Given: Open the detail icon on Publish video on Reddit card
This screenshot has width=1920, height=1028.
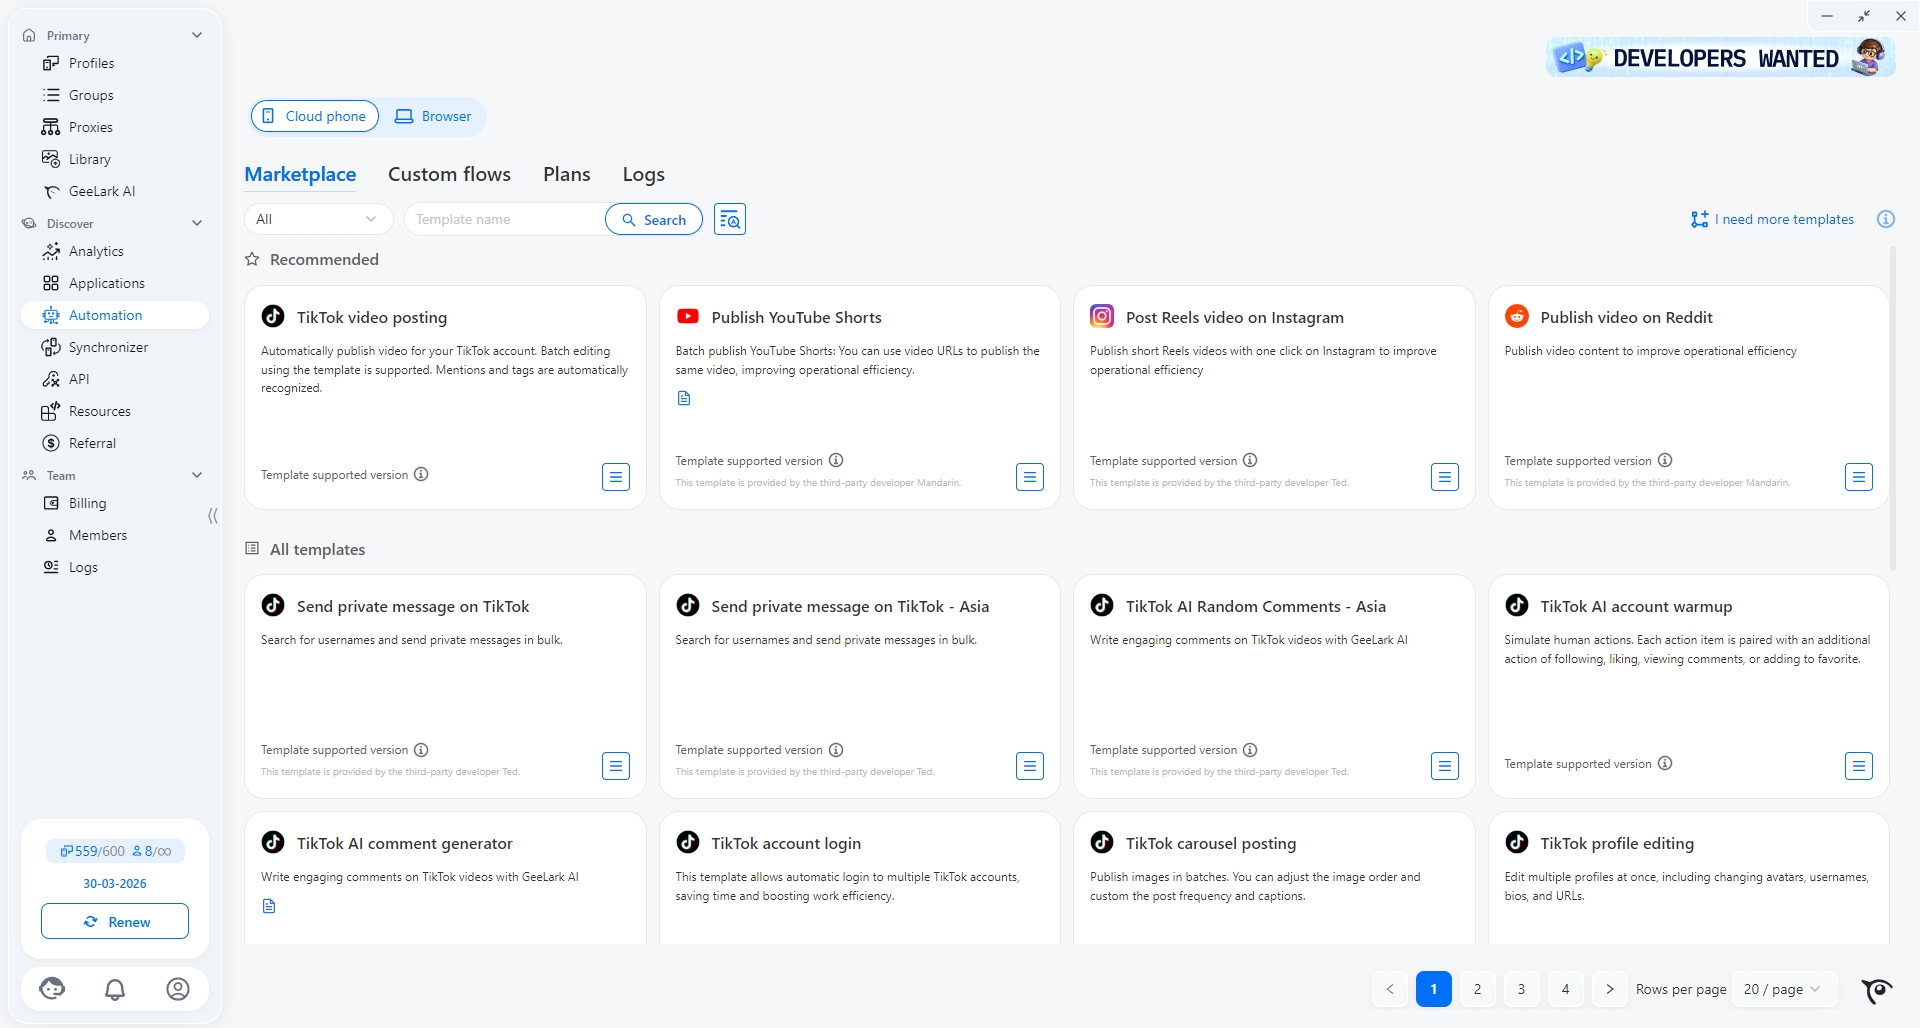Looking at the screenshot, I should tap(1859, 477).
